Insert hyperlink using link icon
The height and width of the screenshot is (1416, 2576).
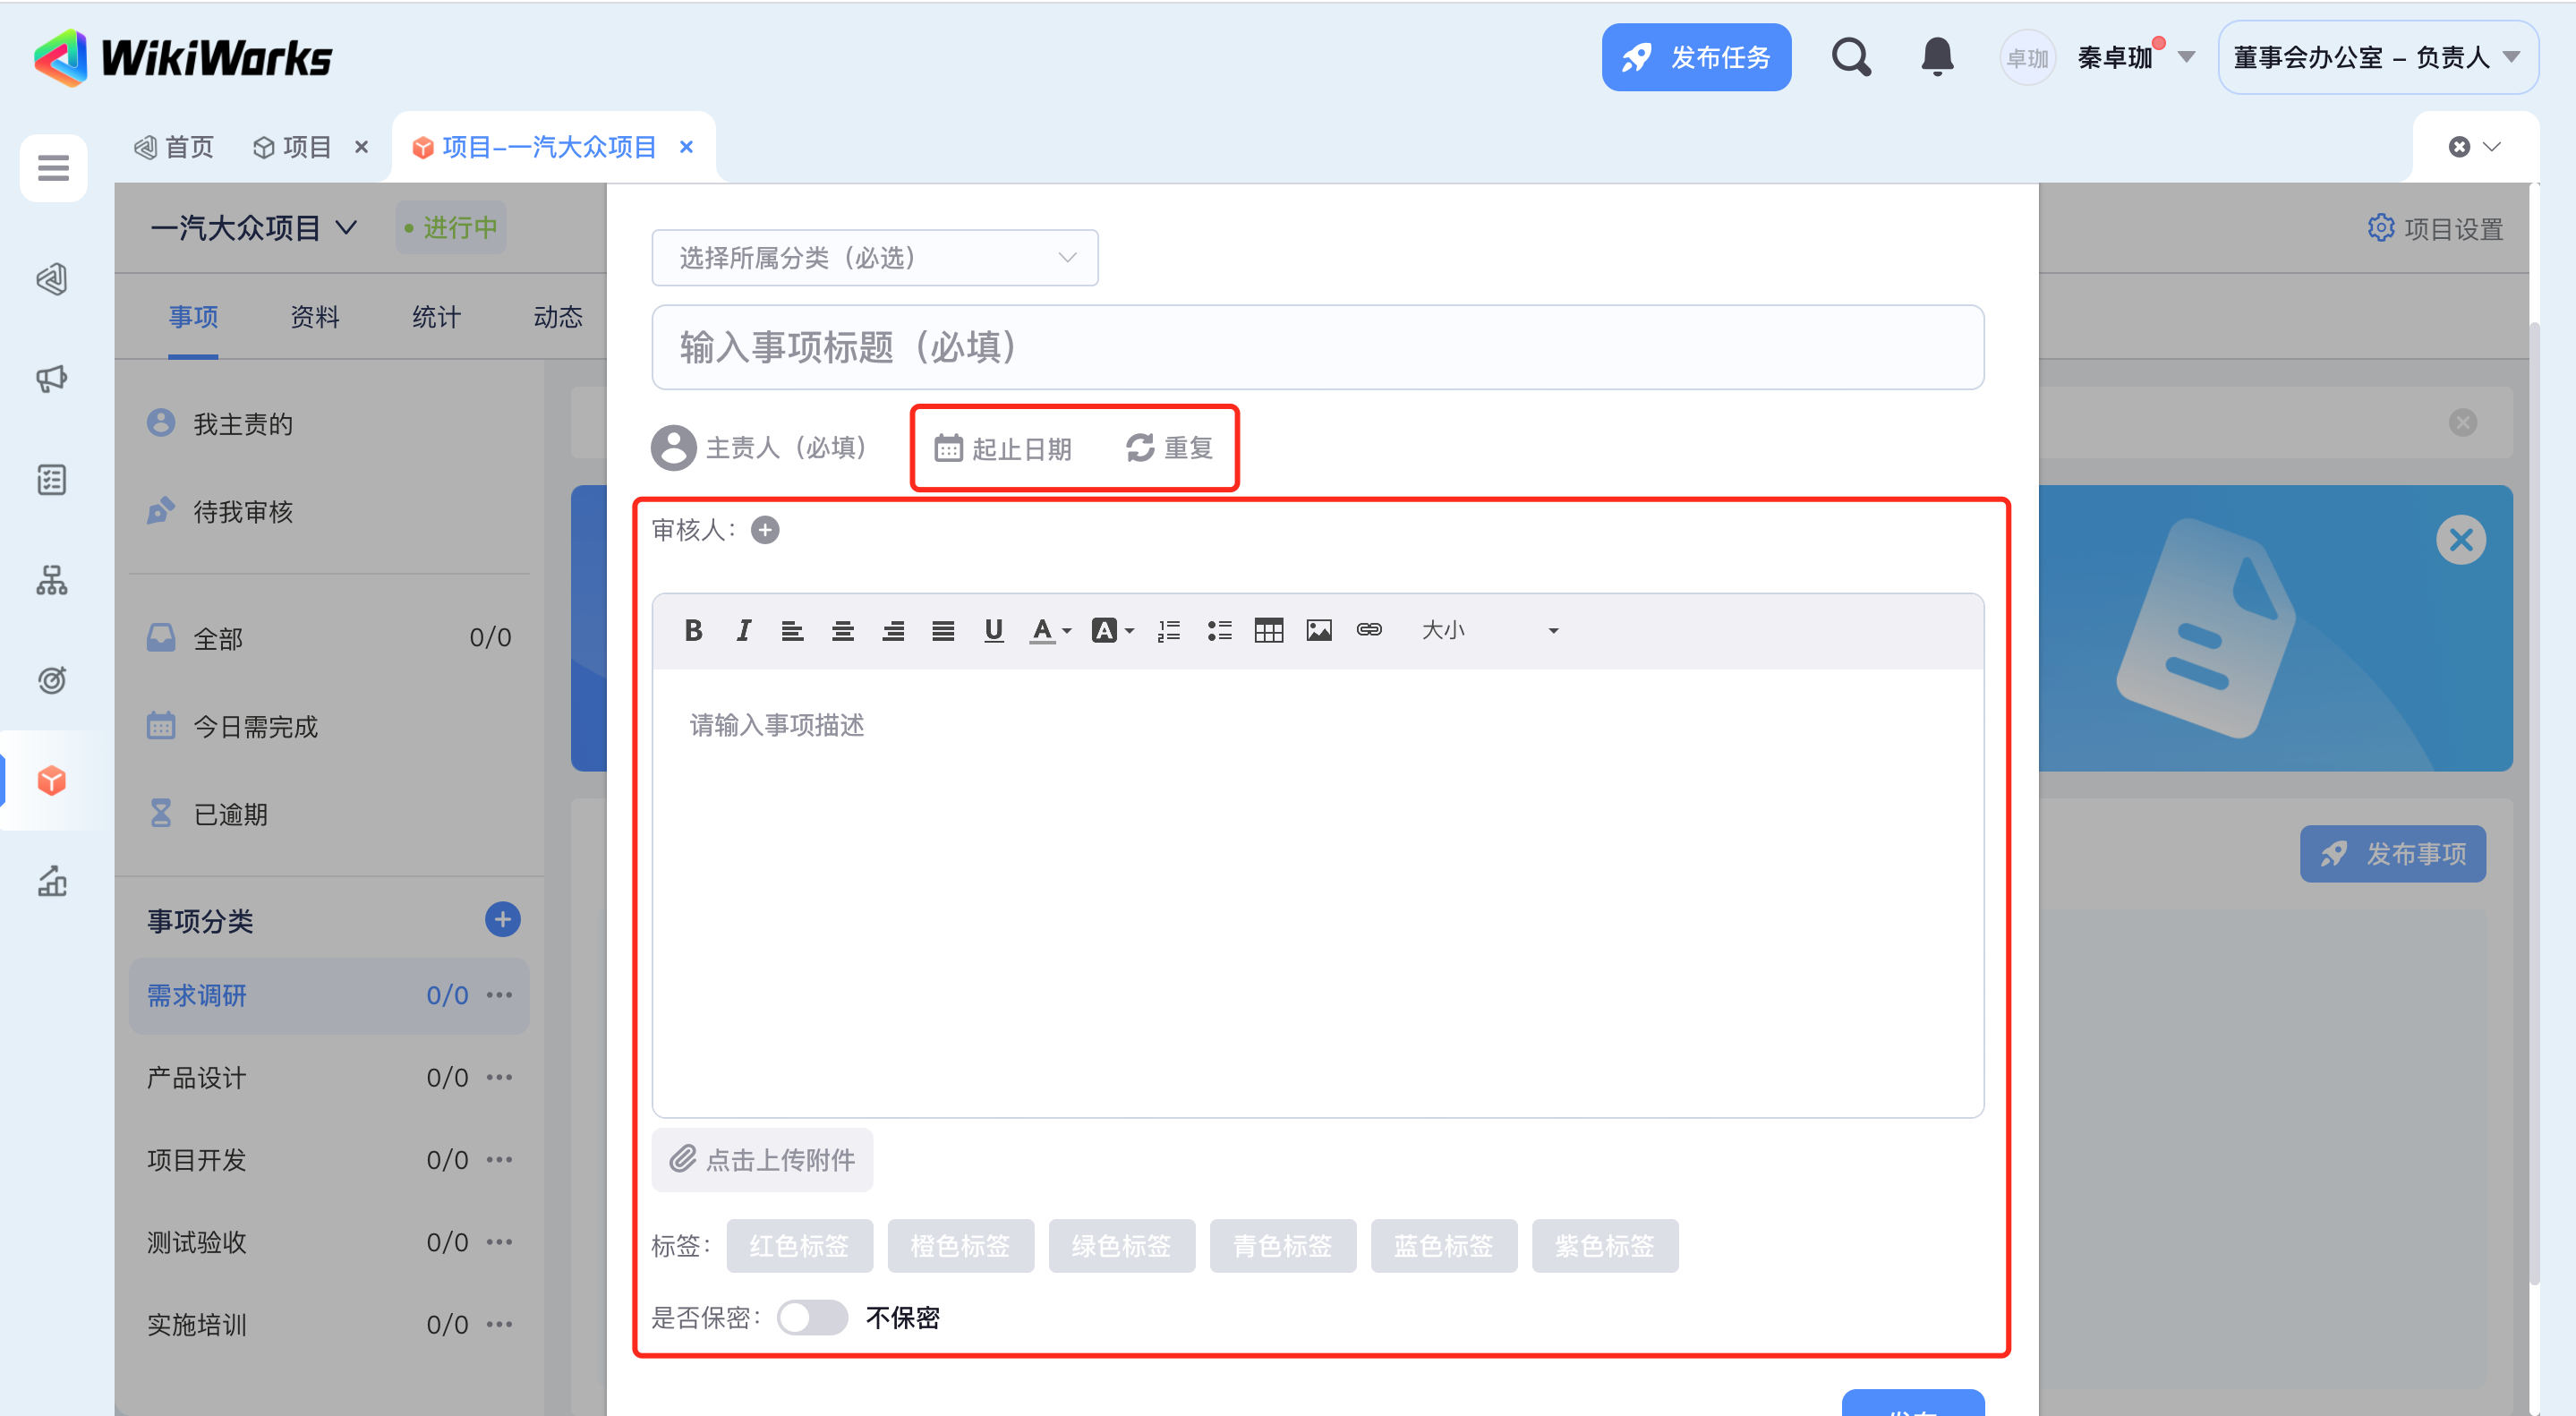tap(1369, 630)
